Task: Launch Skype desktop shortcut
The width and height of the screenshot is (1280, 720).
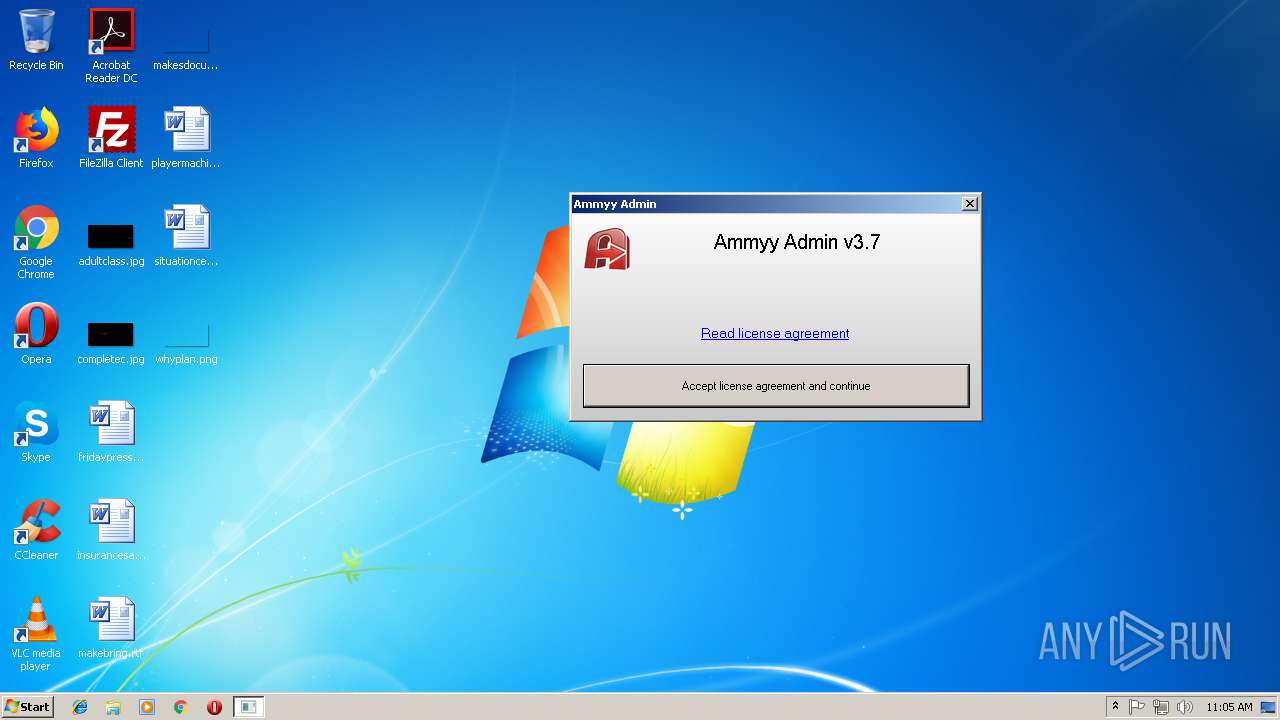Action: 36,432
